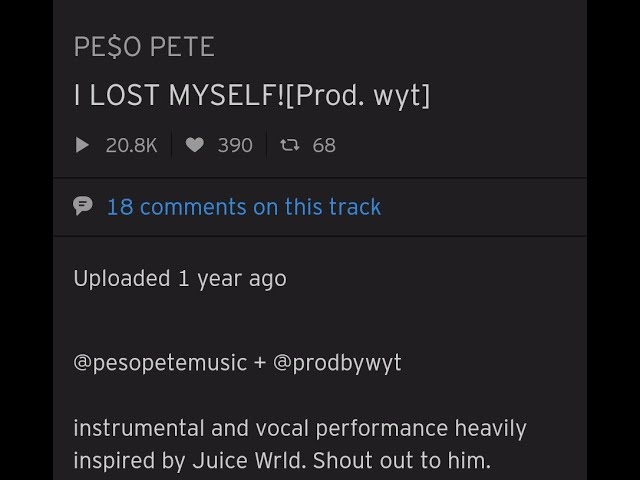Screen dimensions: 640x480
Task: Open the 18 comments on this track link
Action: click(x=243, y=207)
